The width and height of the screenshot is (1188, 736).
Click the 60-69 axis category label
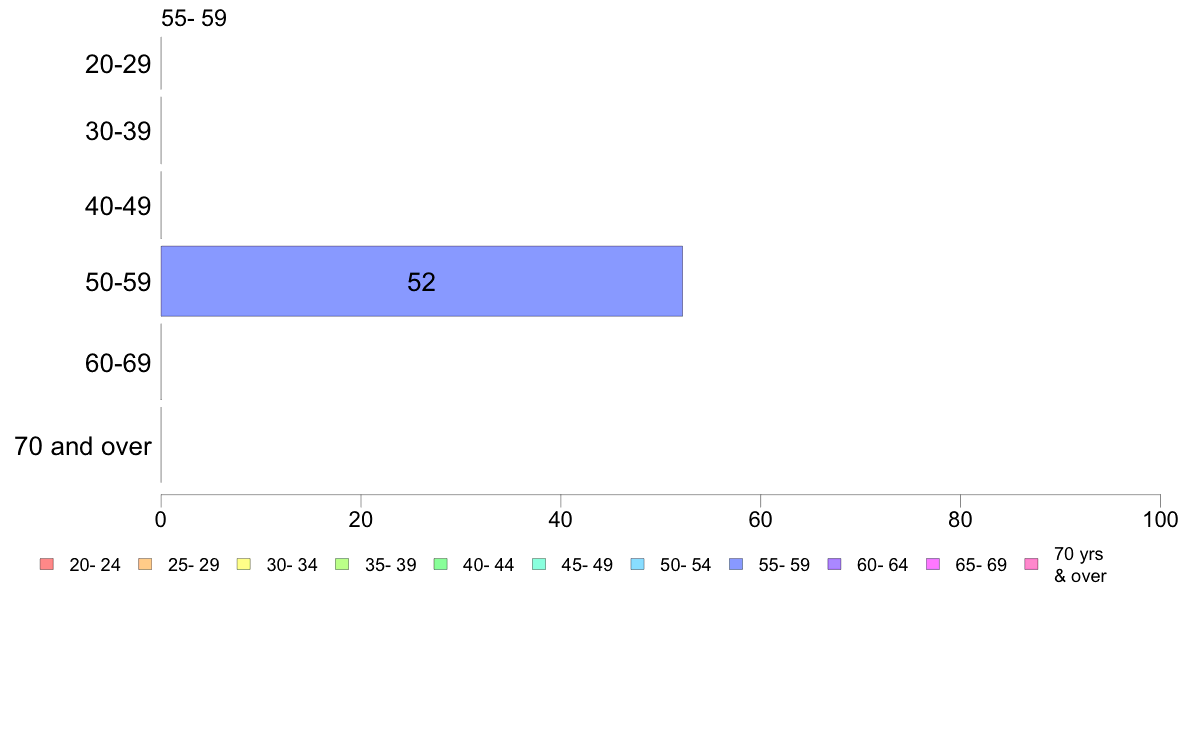pos(118,363)
